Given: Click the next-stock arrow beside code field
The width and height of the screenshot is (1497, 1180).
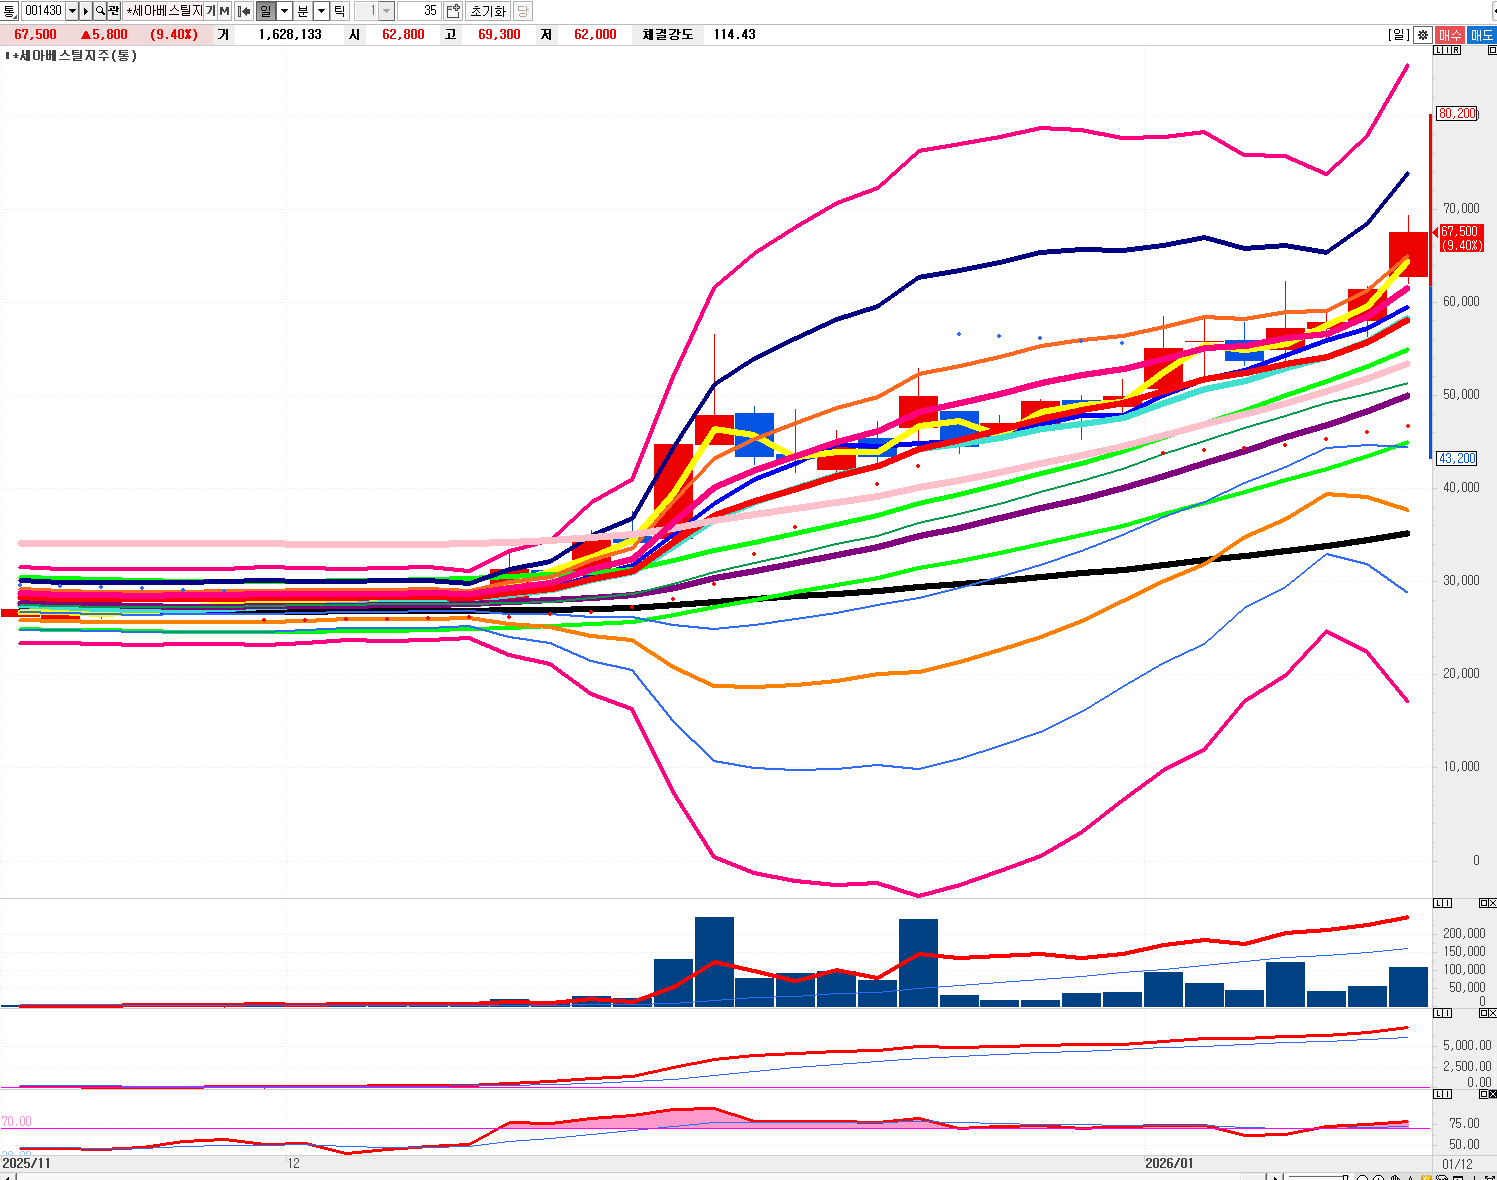Looking at the screenshot, I should [86, 11].
